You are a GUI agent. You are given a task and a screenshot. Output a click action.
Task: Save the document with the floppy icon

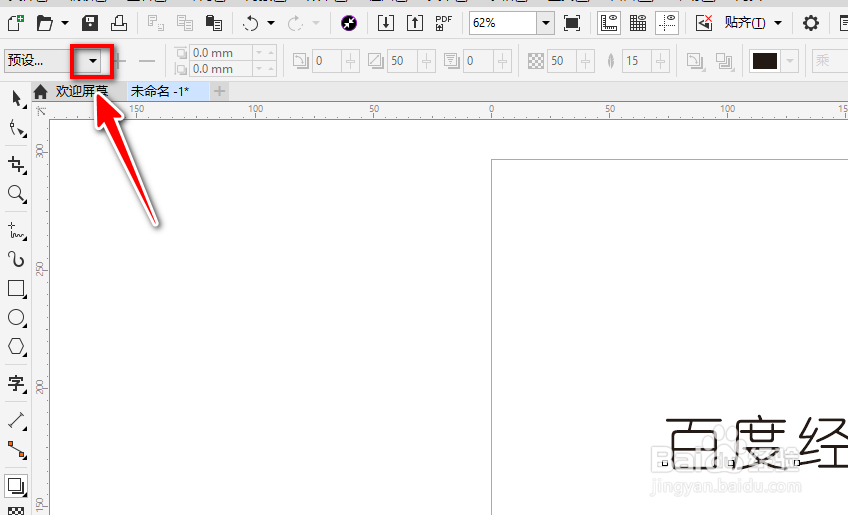point(90,23)
